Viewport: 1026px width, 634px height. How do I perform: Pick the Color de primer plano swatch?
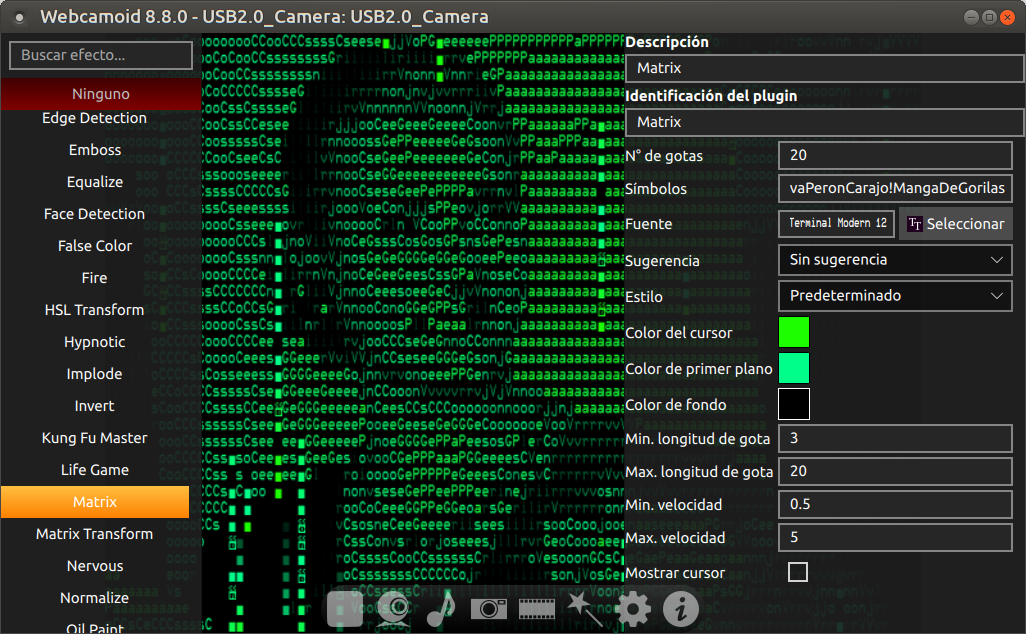tap(794, 368)
